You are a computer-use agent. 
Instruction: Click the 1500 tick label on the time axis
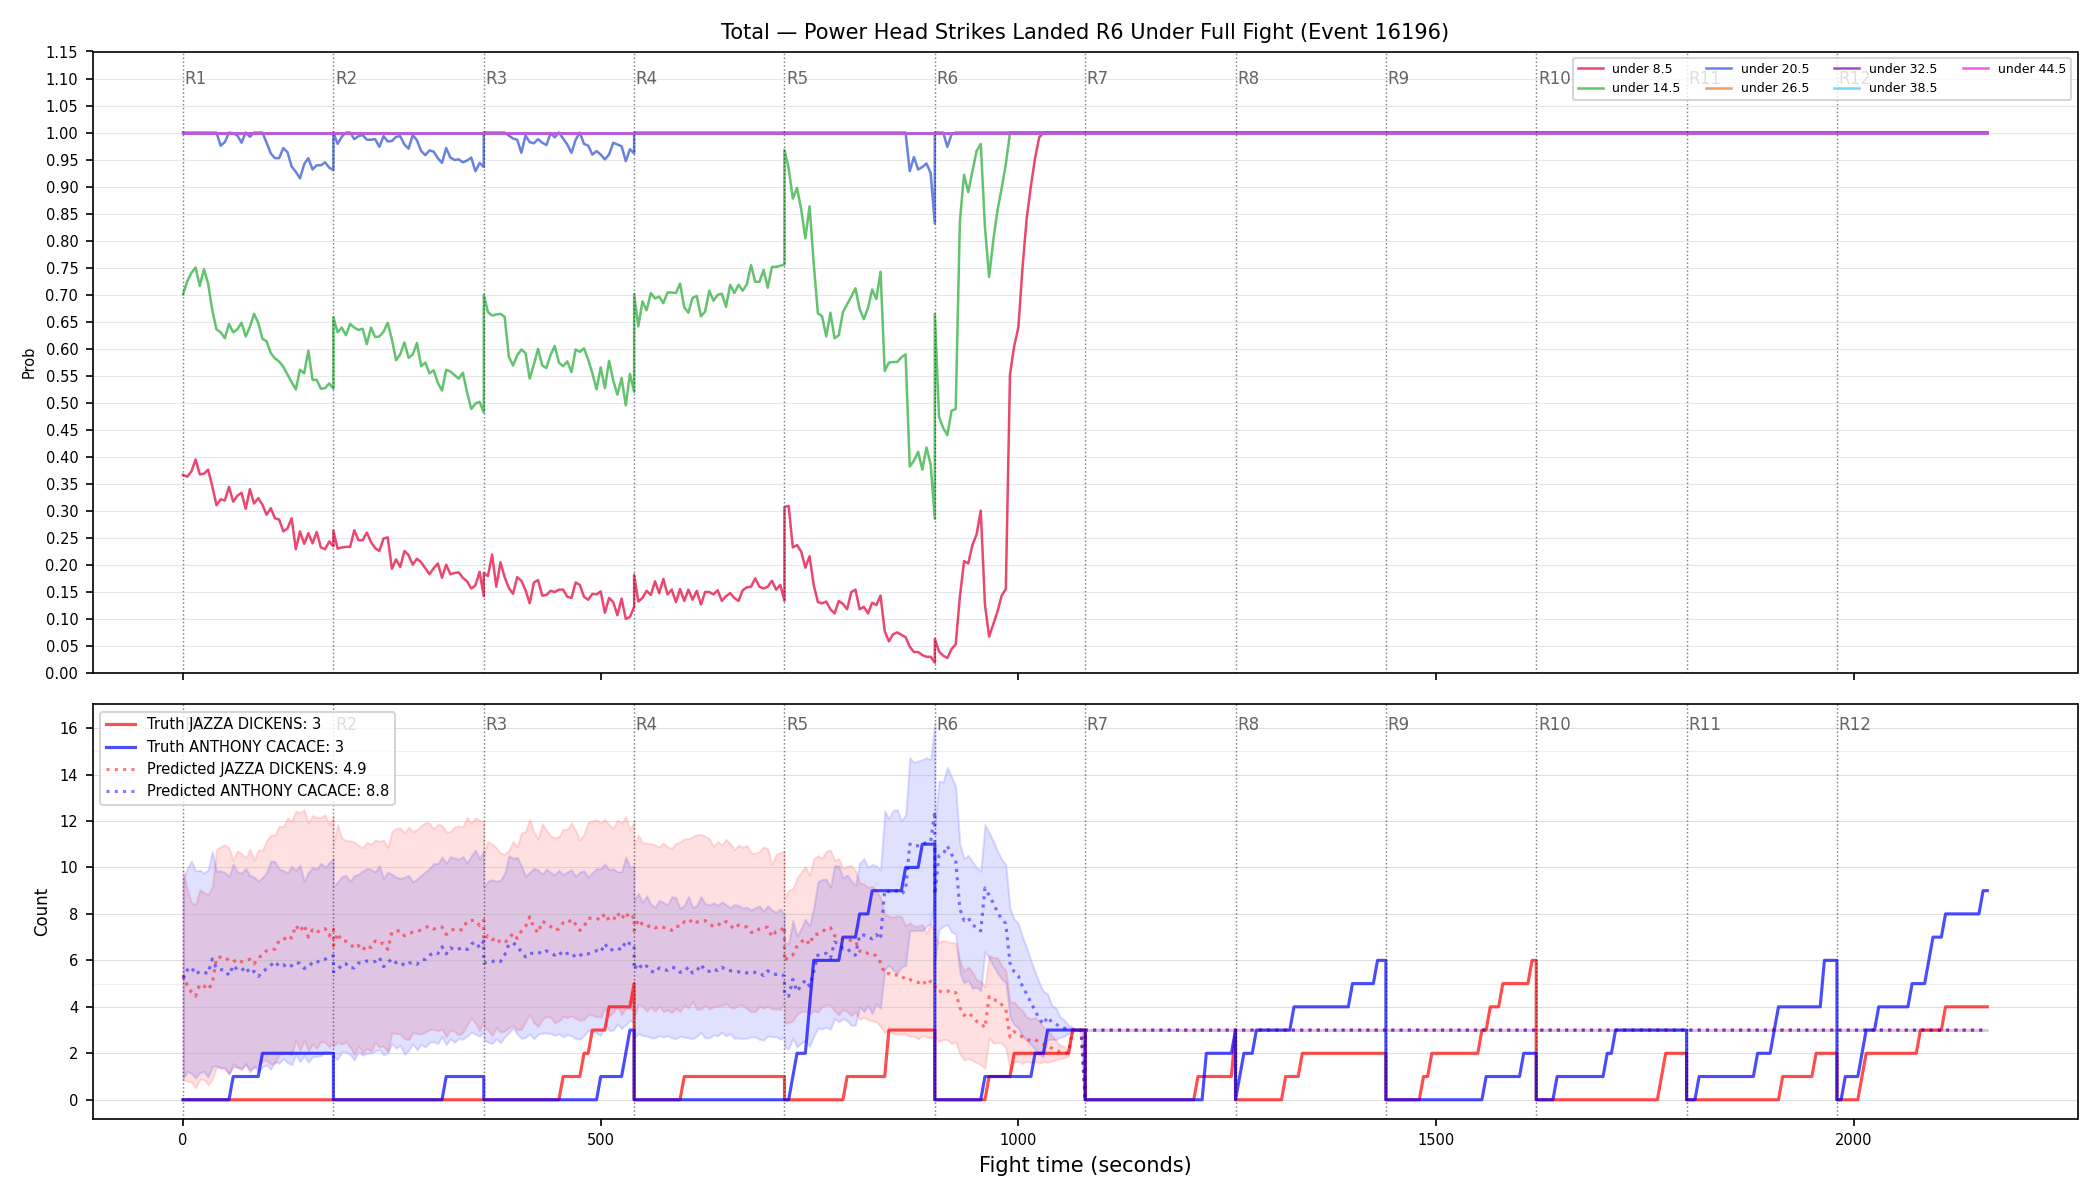1436,1139
